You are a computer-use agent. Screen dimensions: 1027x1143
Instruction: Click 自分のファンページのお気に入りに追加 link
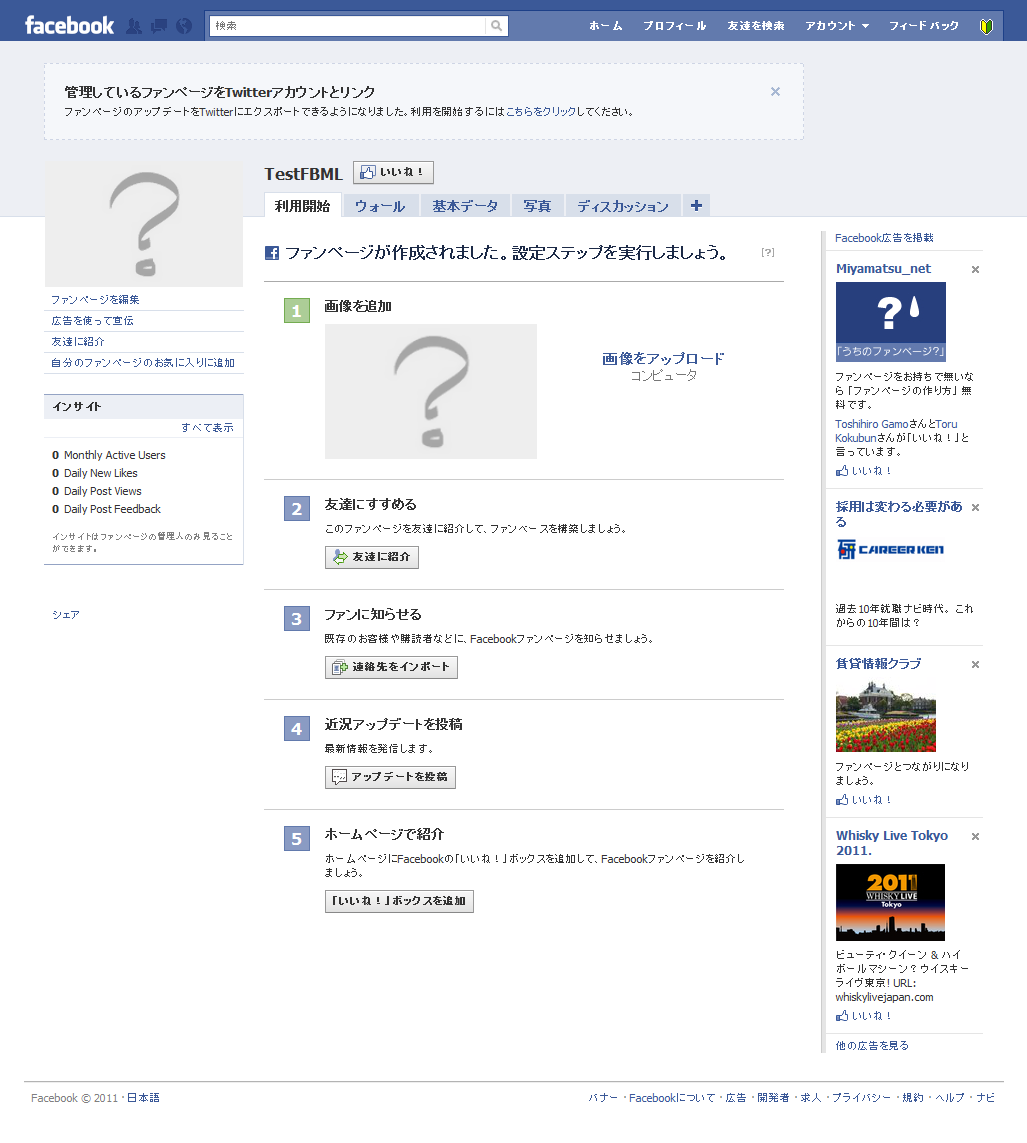click(x=143, y=363)
